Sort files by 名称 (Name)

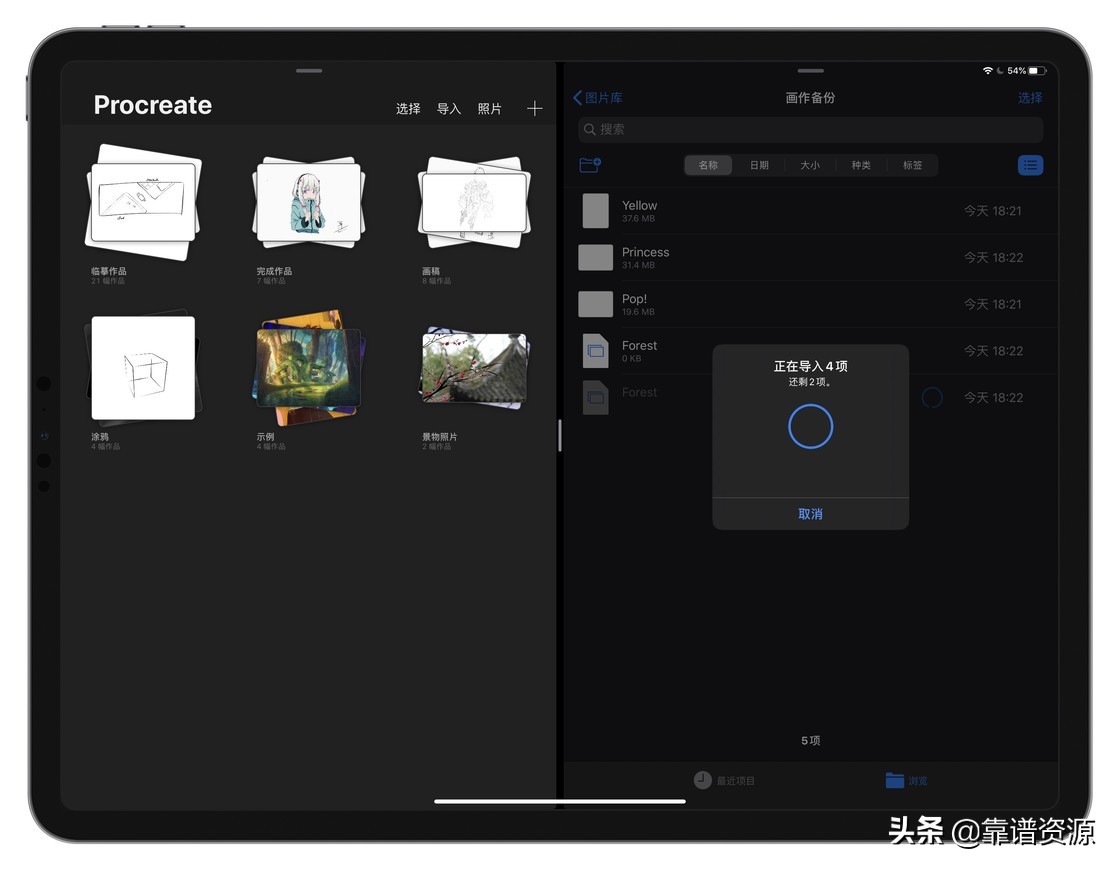coord(708,165)
